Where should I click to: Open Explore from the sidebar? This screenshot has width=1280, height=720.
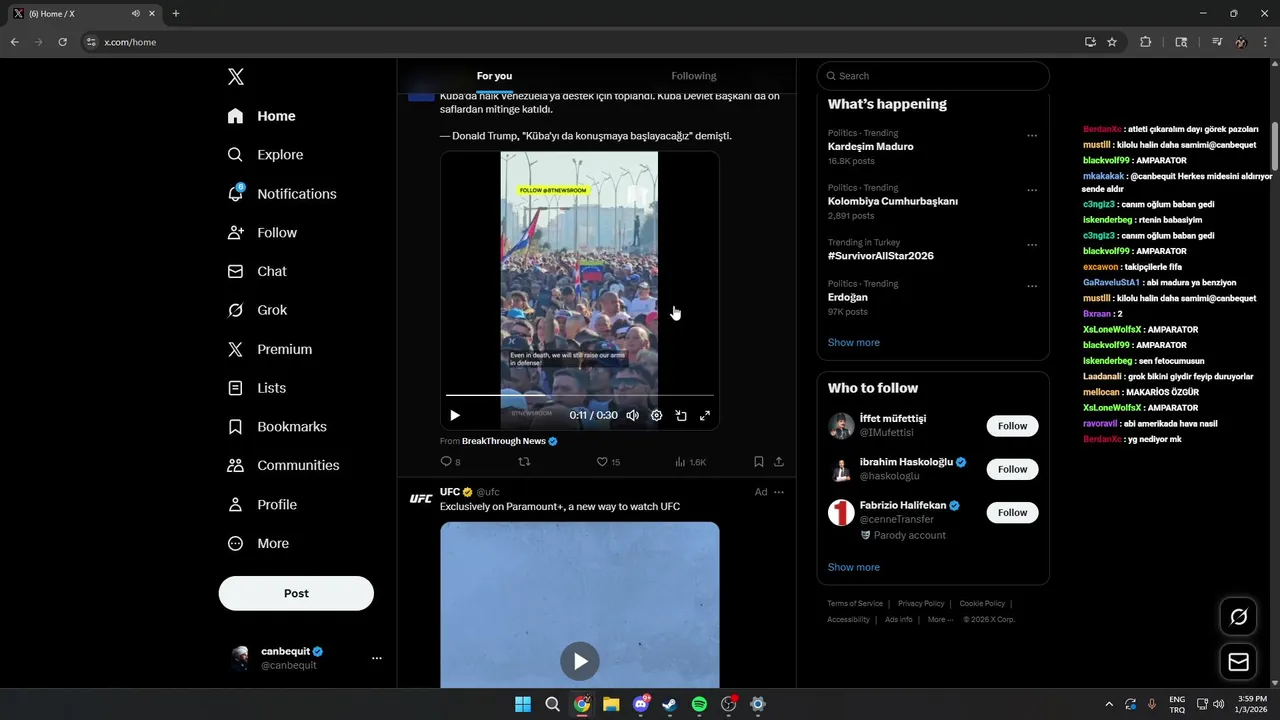(265, 155)
